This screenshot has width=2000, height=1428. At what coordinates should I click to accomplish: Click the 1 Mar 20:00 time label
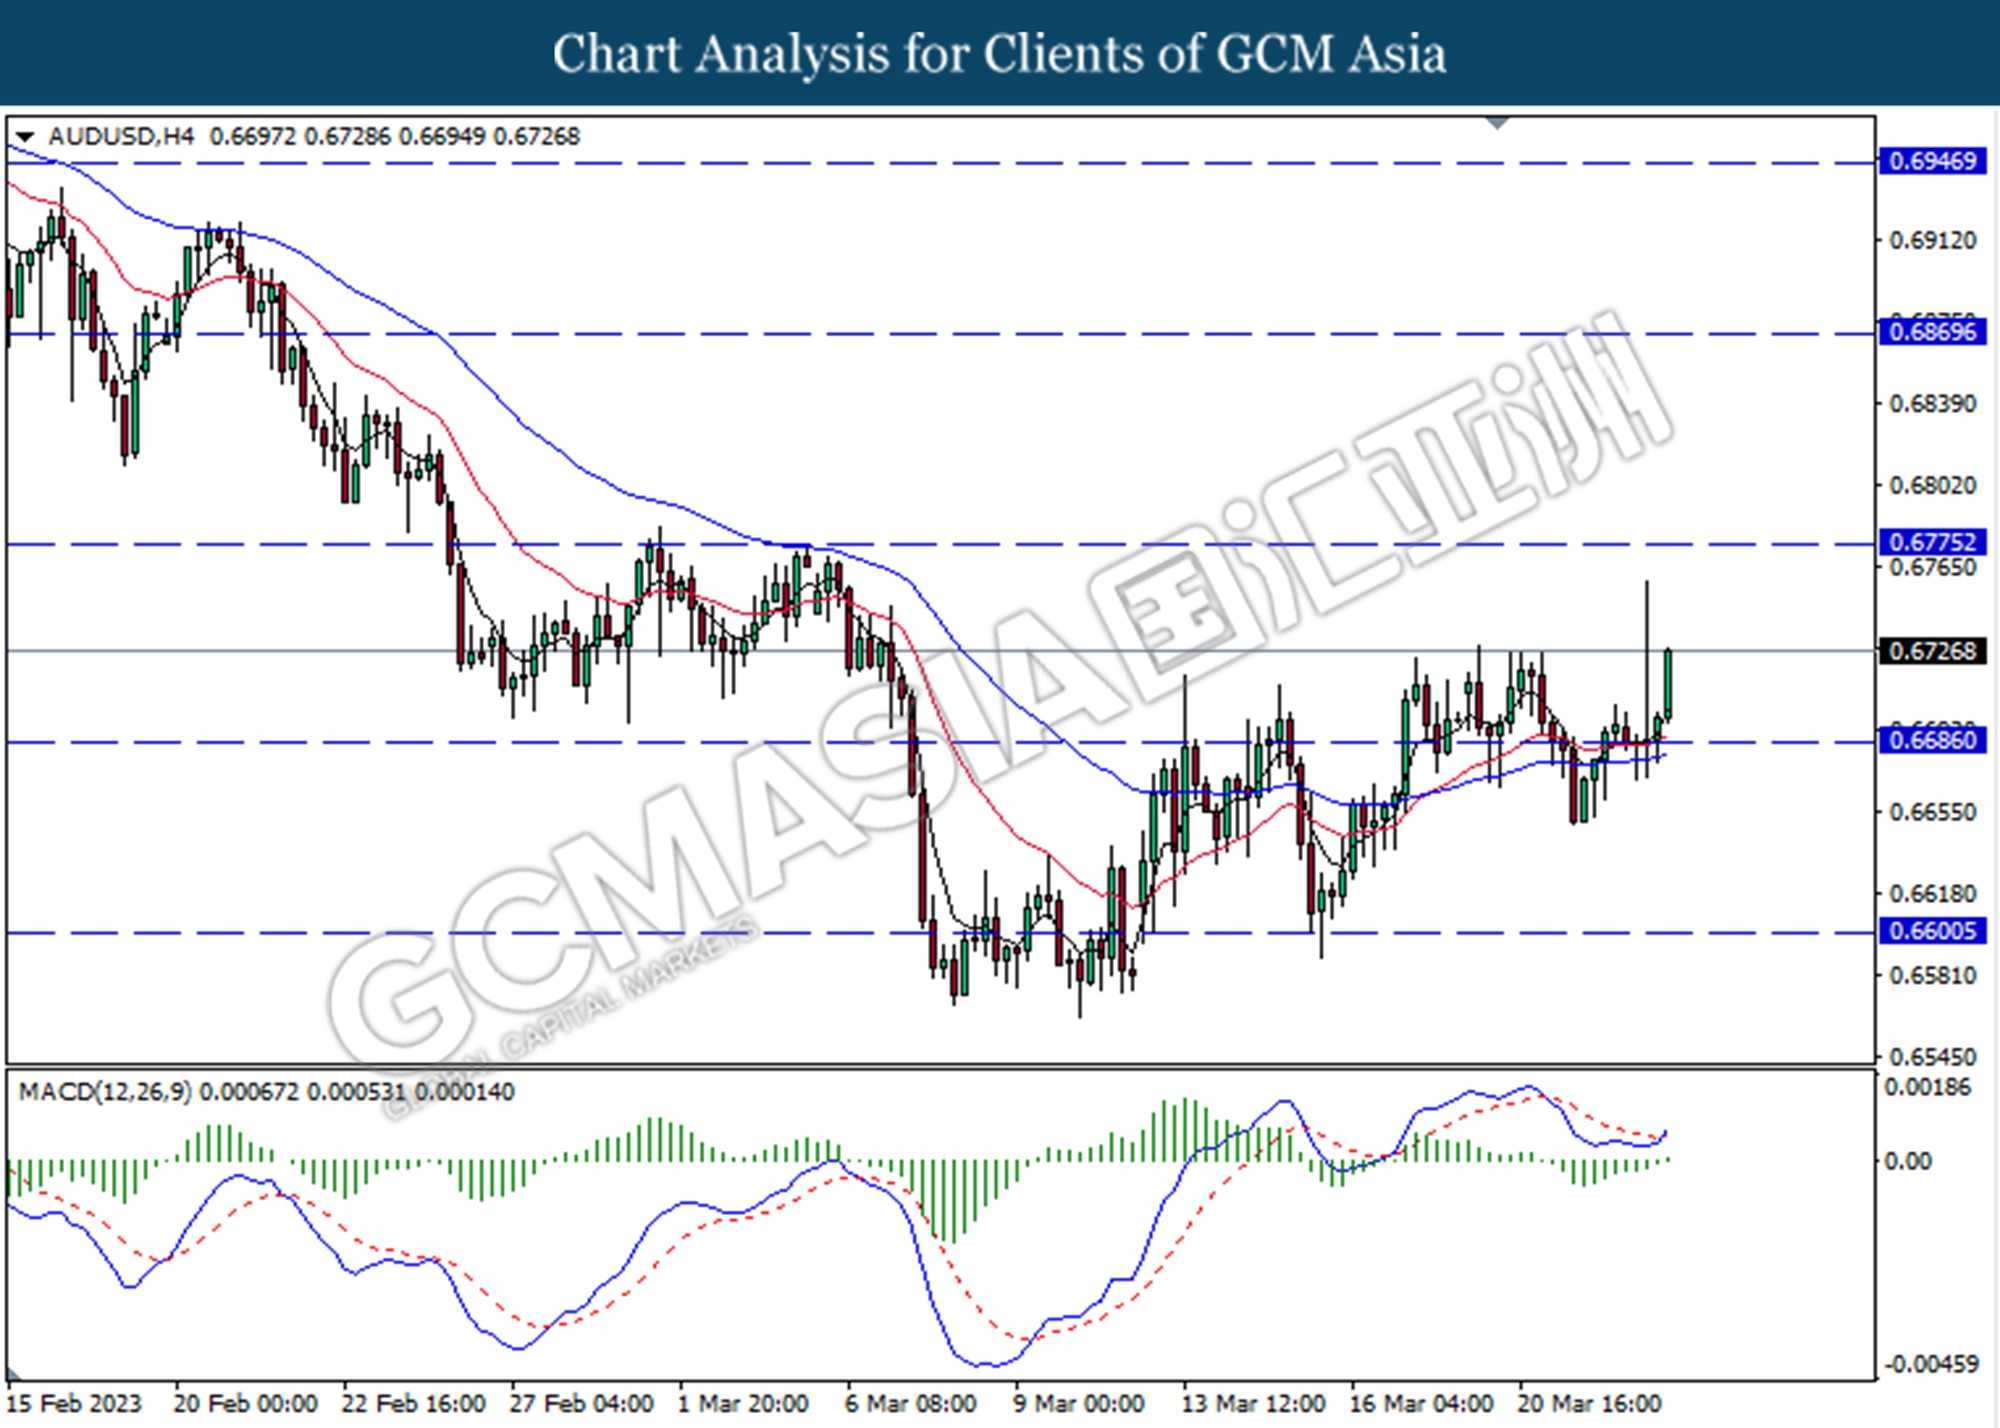743,1403
